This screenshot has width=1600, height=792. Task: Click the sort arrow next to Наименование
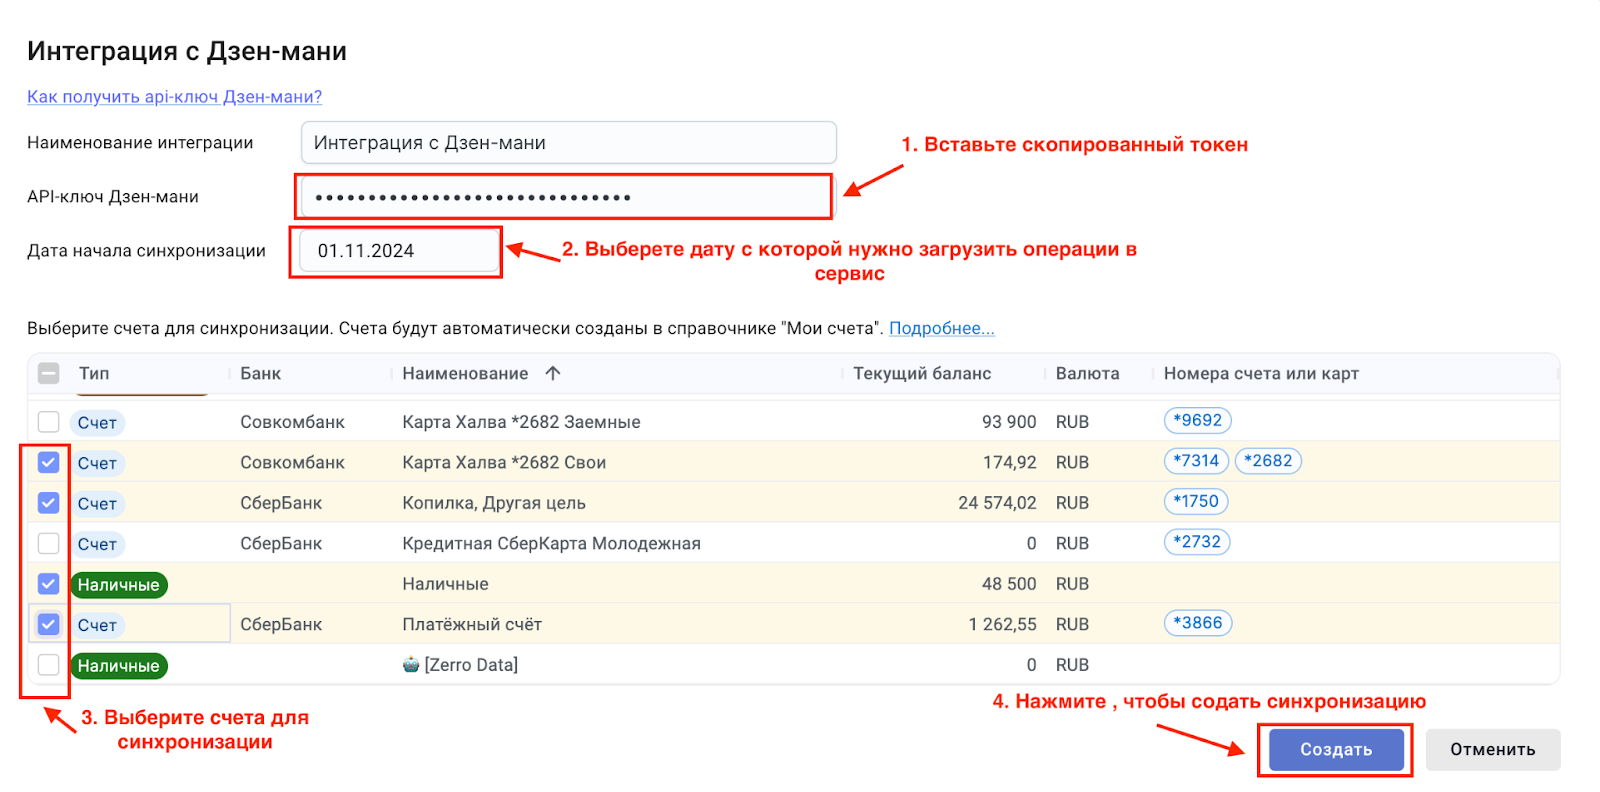553,373
